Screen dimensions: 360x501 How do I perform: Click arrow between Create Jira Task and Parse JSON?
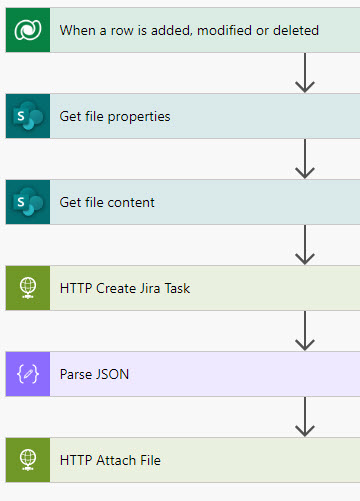pyautogui.click(x=305, y=331)
